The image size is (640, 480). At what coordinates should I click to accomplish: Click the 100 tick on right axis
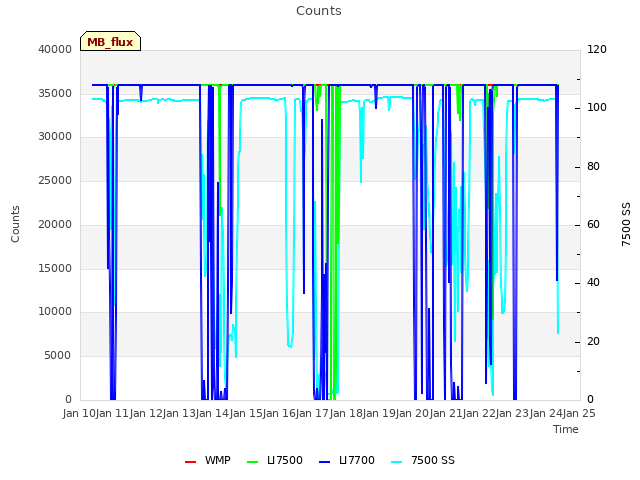pos(597,107)
